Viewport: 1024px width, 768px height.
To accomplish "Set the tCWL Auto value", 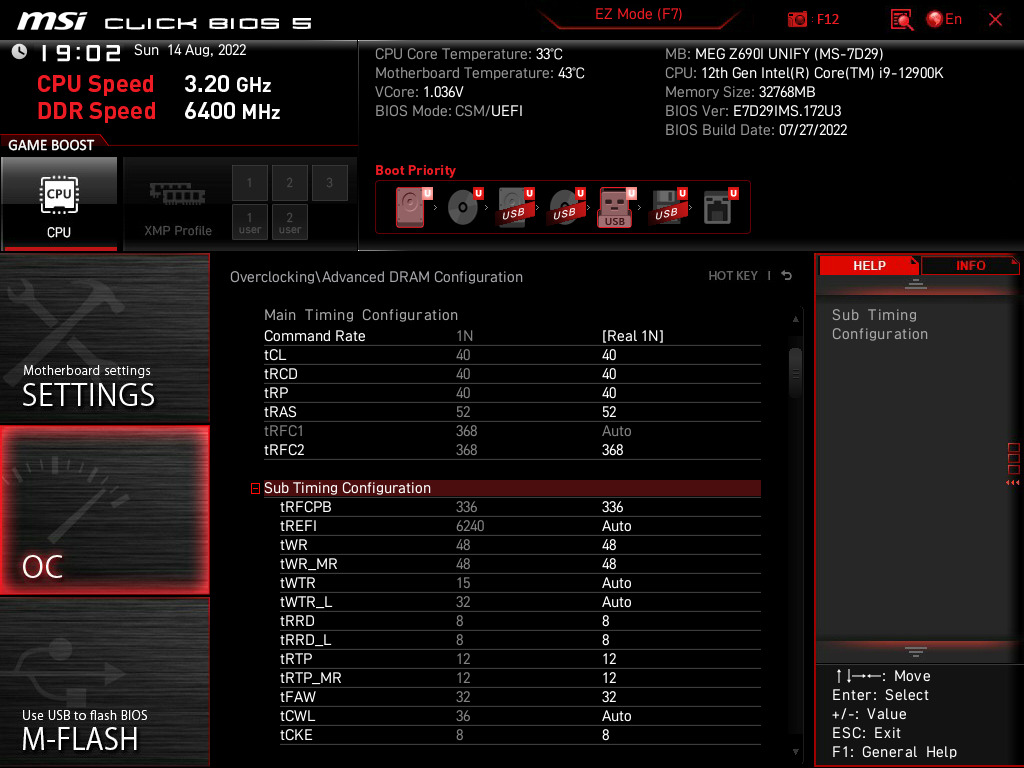I will coord(616,716).
